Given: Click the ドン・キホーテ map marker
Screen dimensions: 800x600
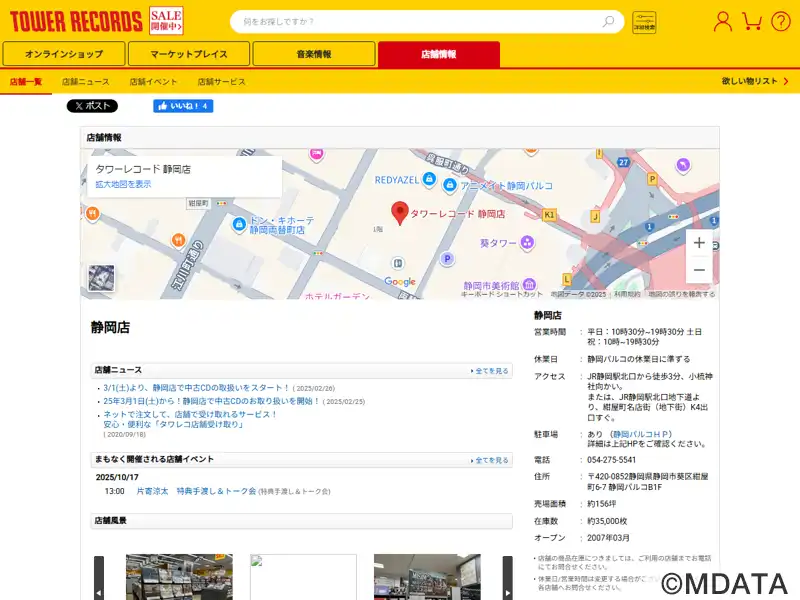Looking at the screenshot, I should [x=239, y=223].
